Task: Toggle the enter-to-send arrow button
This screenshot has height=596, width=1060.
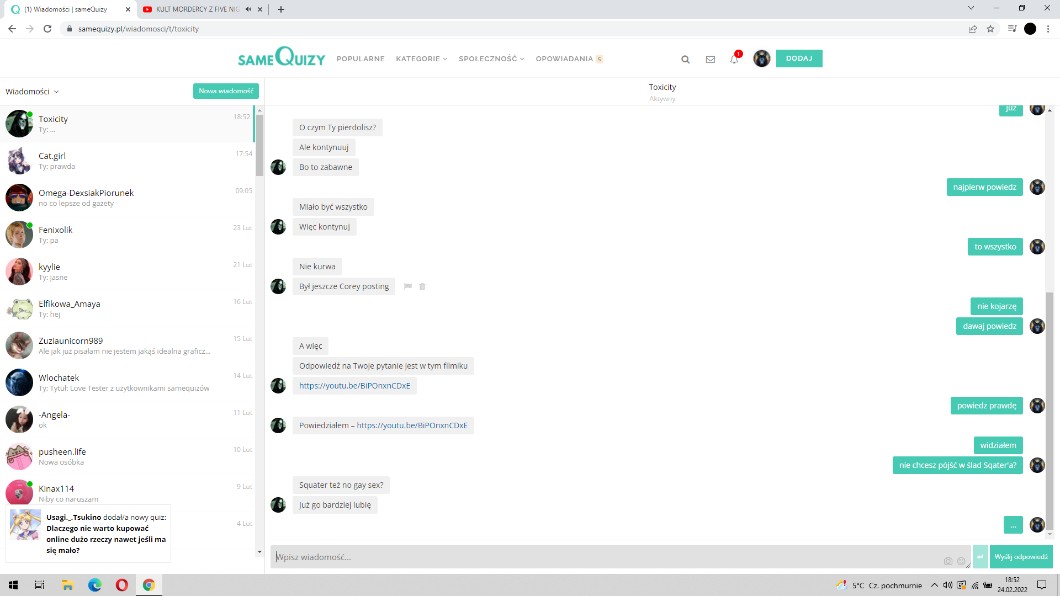Action: [980, 557]
